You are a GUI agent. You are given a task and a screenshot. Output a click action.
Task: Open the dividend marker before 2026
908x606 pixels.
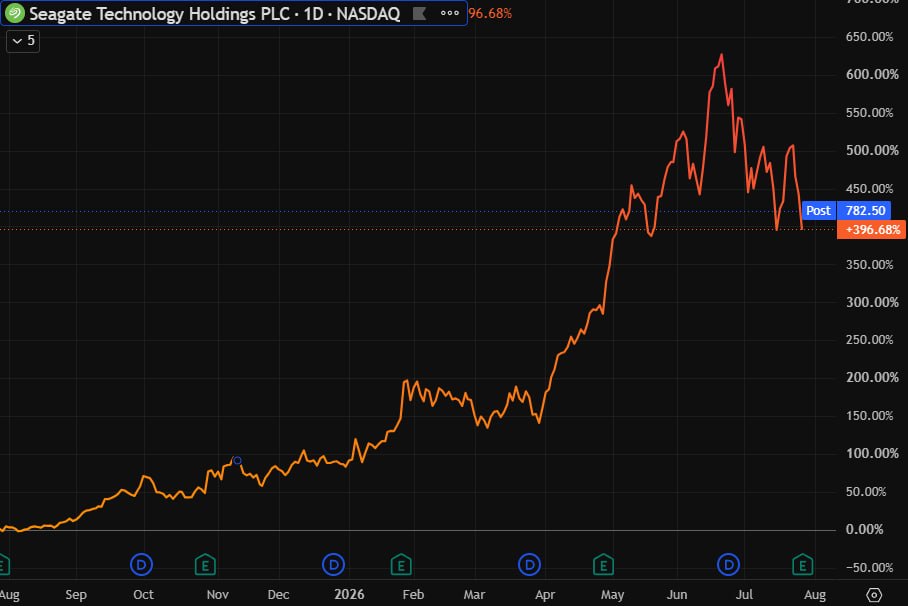334,564
